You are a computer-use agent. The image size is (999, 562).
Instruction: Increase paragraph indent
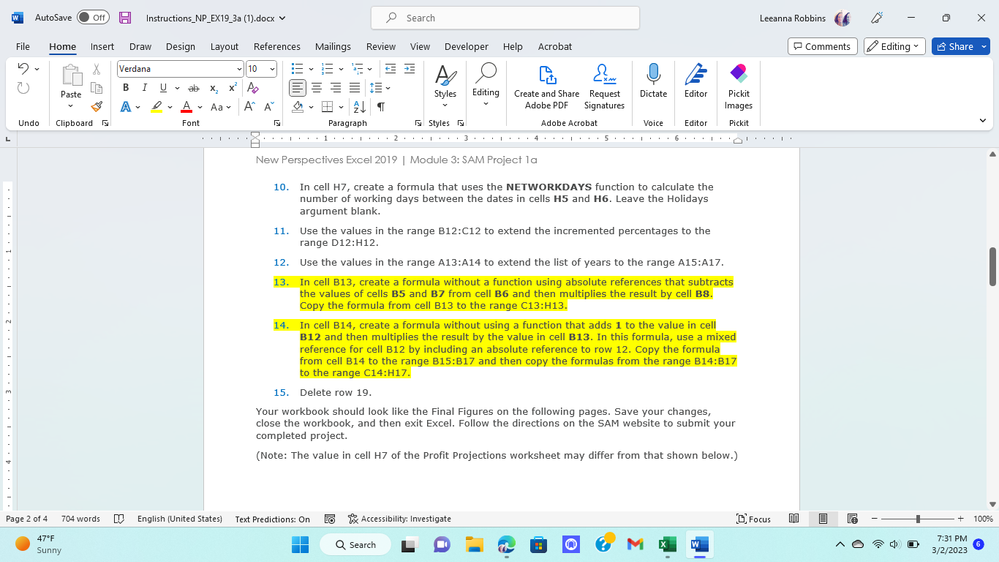click(x=409, y=68)
